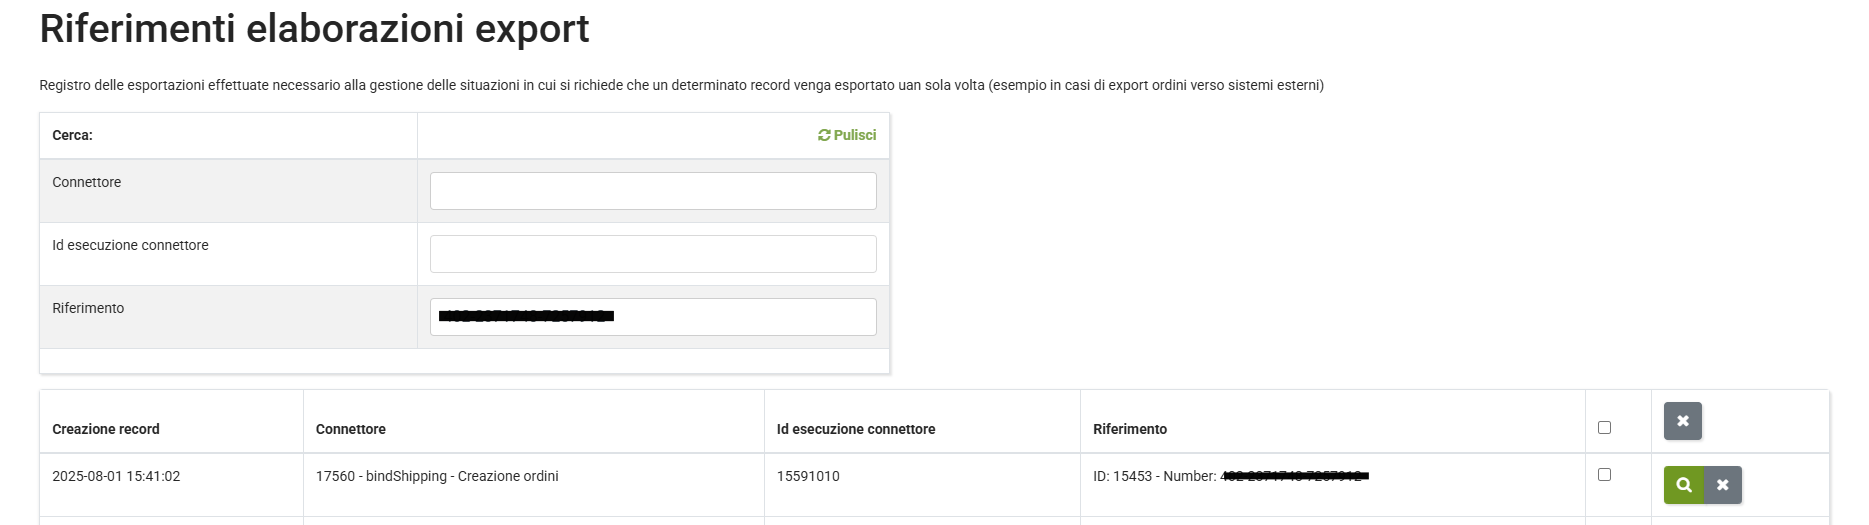The image size is (1869, 525).
Task: Check the box for the bindShipping row
Action: click(x=1604, y=474)
